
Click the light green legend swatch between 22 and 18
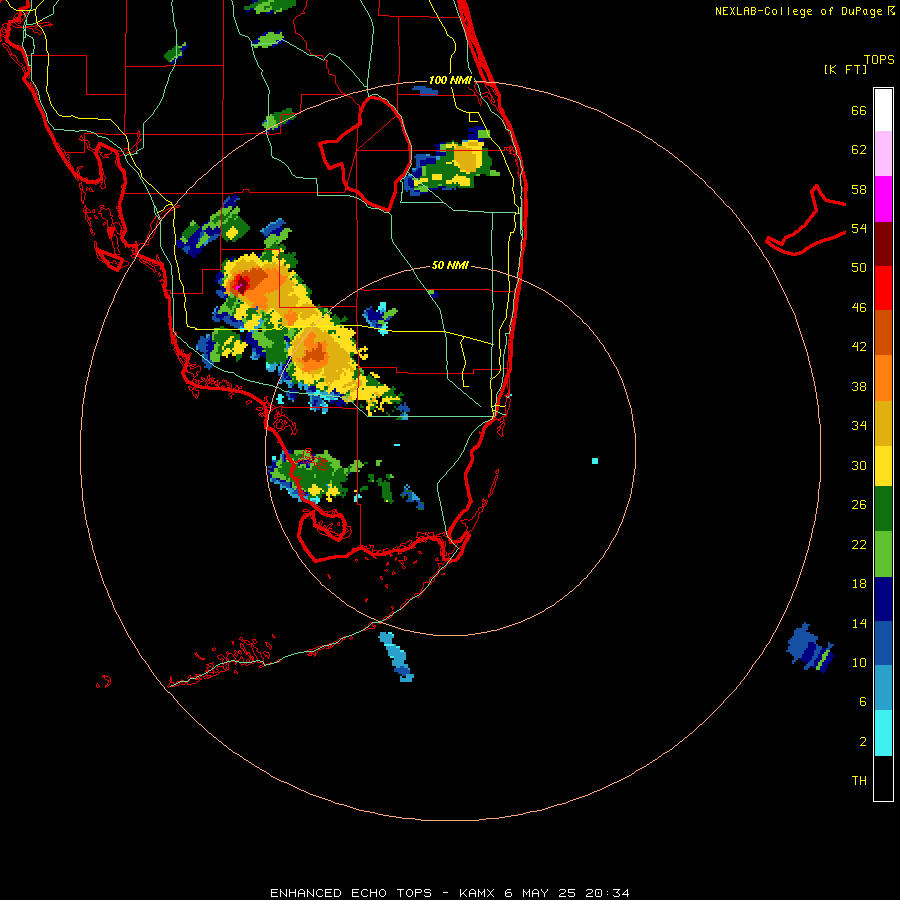click(x=883, y=554)
